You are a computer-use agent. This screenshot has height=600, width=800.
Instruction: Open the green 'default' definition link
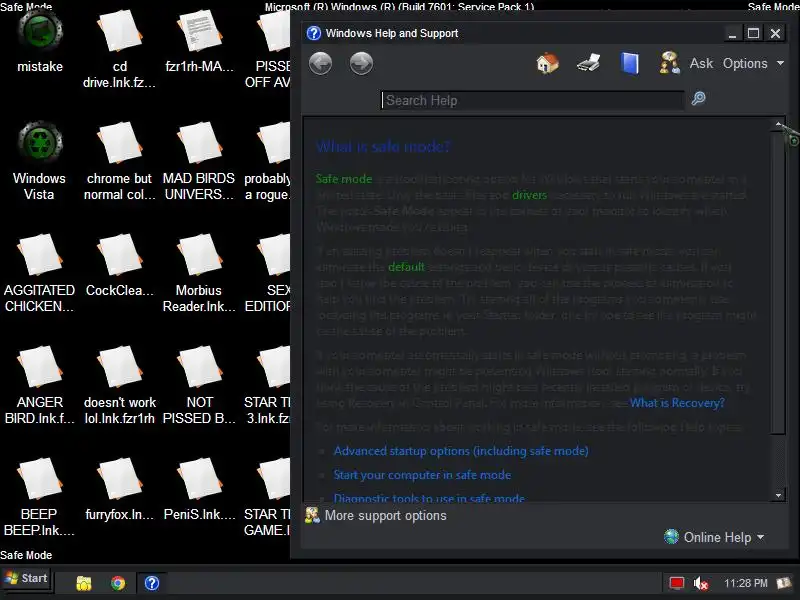coord(406,267)
